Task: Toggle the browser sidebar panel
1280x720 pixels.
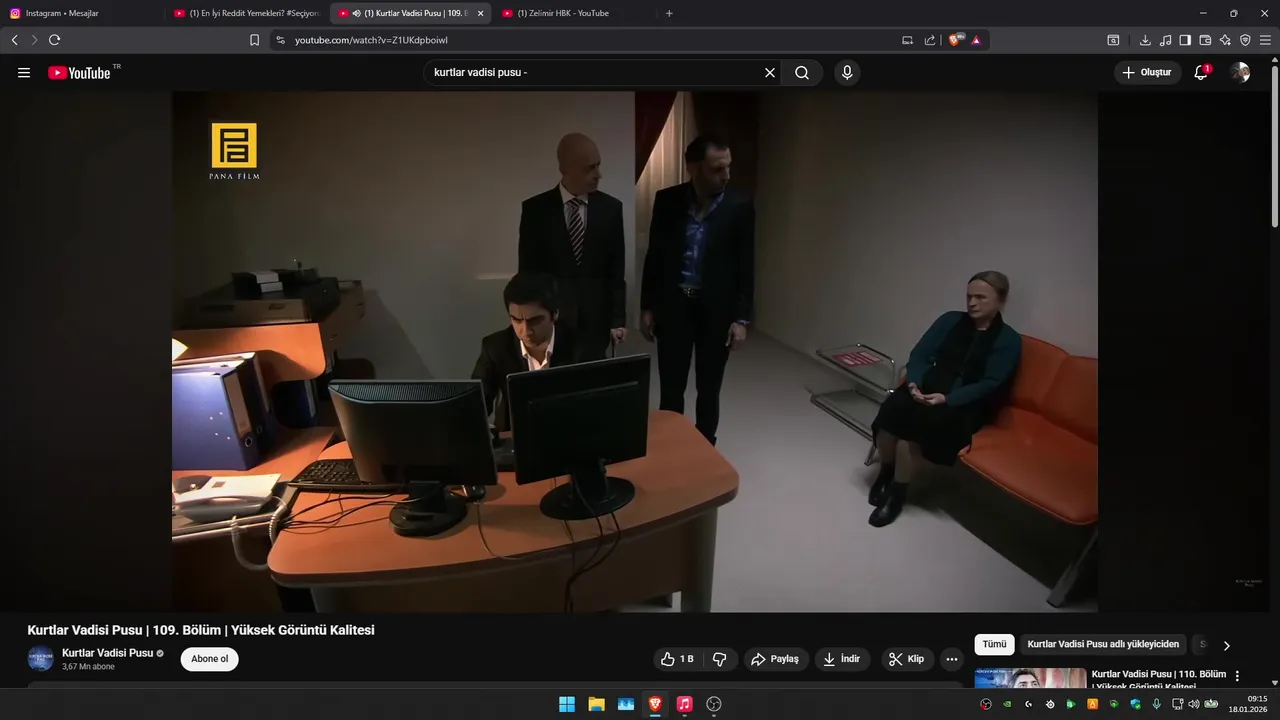Action: (1185, 40)
